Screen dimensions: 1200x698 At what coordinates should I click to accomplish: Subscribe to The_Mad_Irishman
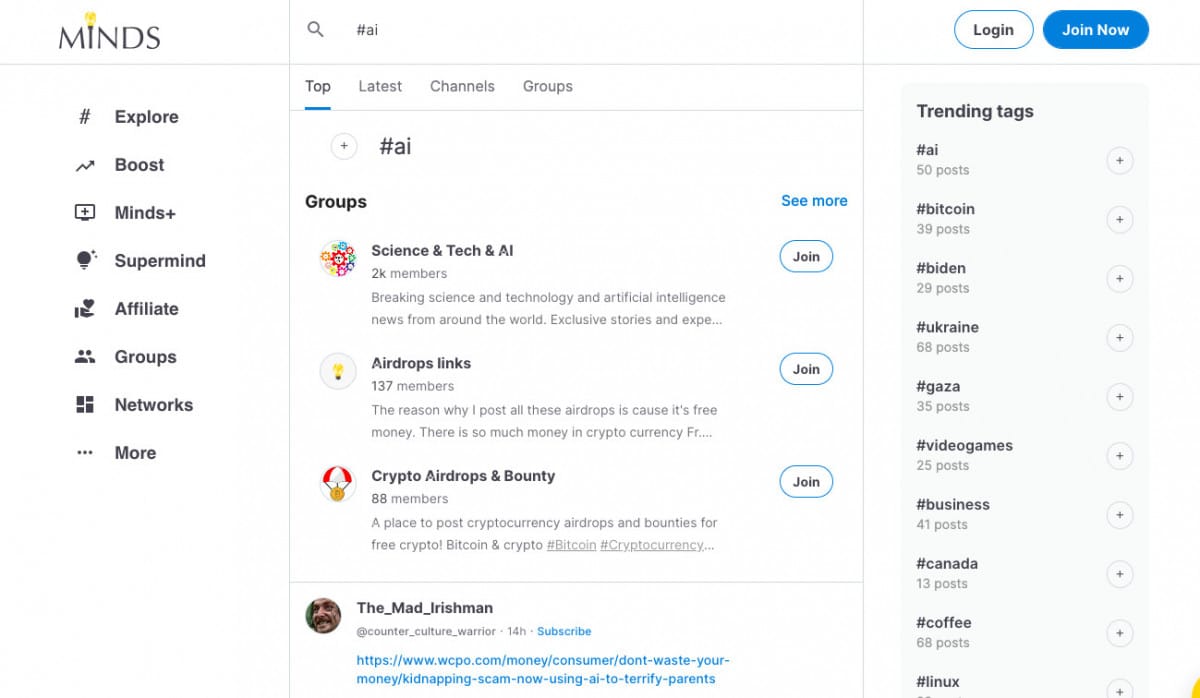pos(564,632)
